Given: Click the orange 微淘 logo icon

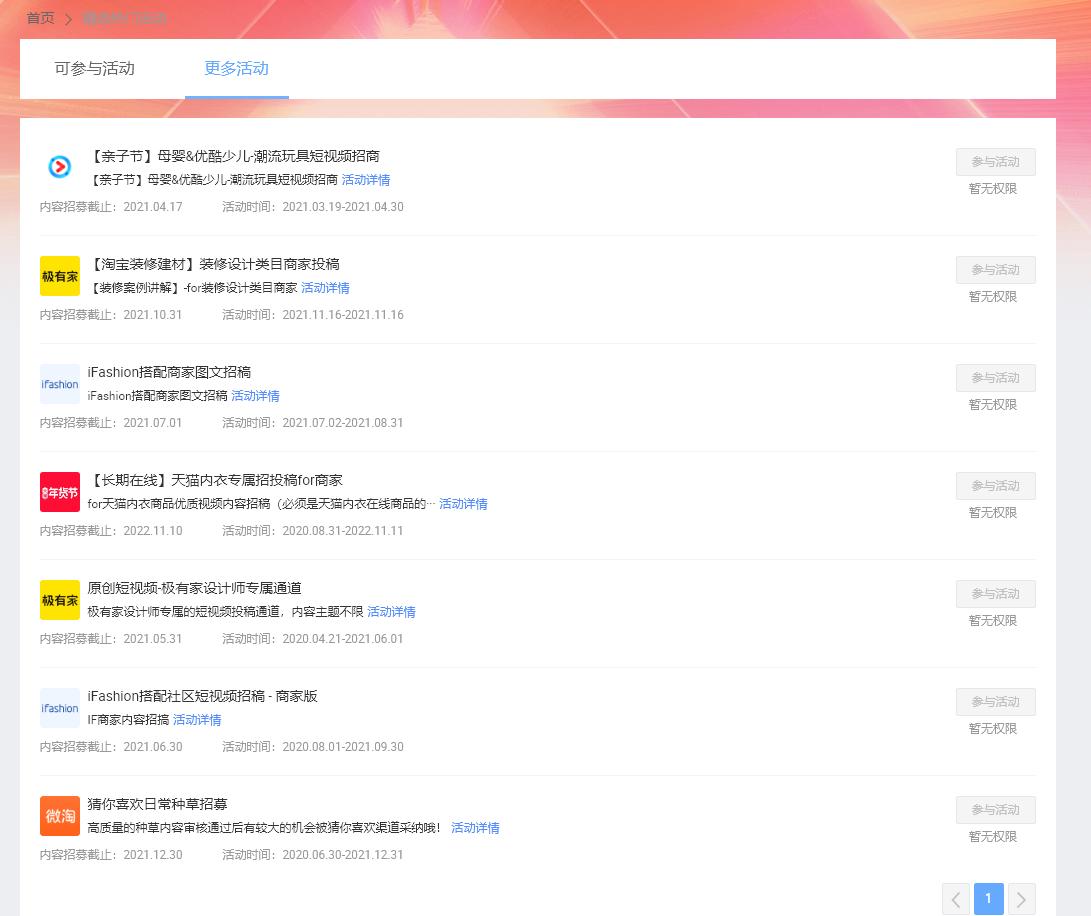Looking at the screenshot, I should click(60, 815).
